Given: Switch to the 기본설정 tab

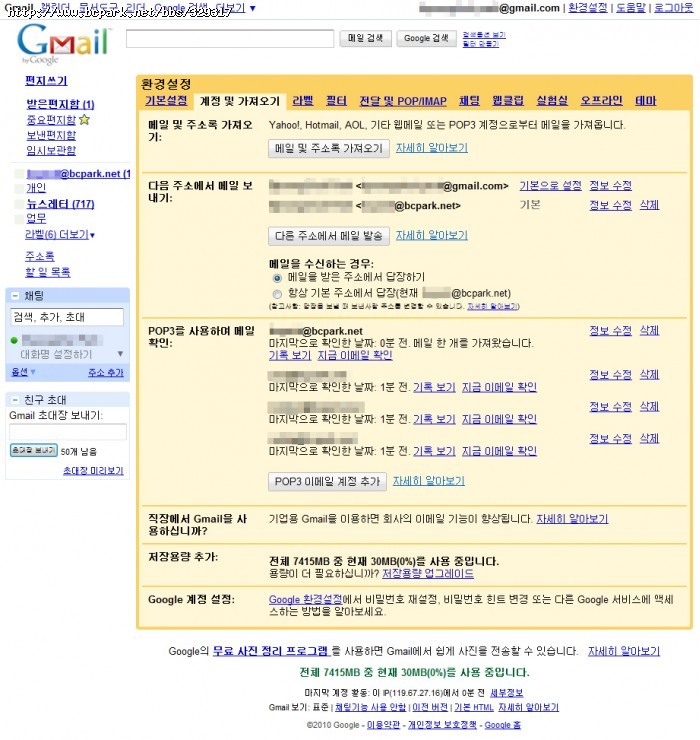Looking at the screenshot, I should (166, 101).
